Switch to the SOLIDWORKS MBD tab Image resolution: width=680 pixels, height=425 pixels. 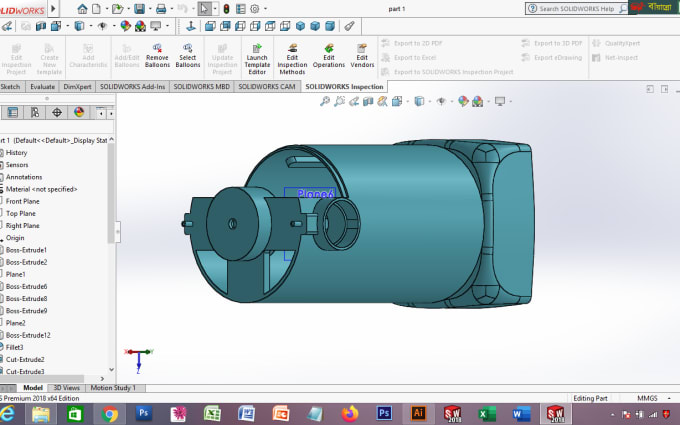(x=202, y=87)
